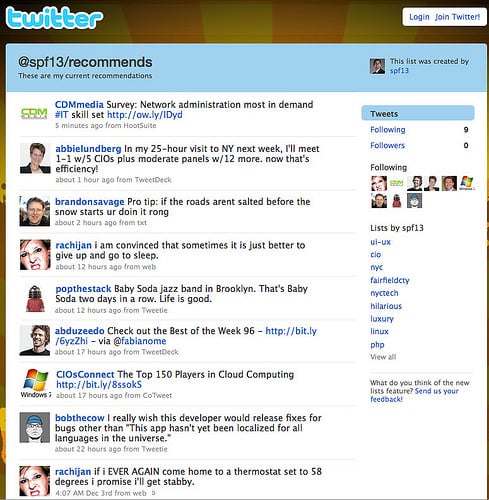Screen dimensions: 489x500
Task: Open the ui-ux list
Action: (x=380, y=242)
